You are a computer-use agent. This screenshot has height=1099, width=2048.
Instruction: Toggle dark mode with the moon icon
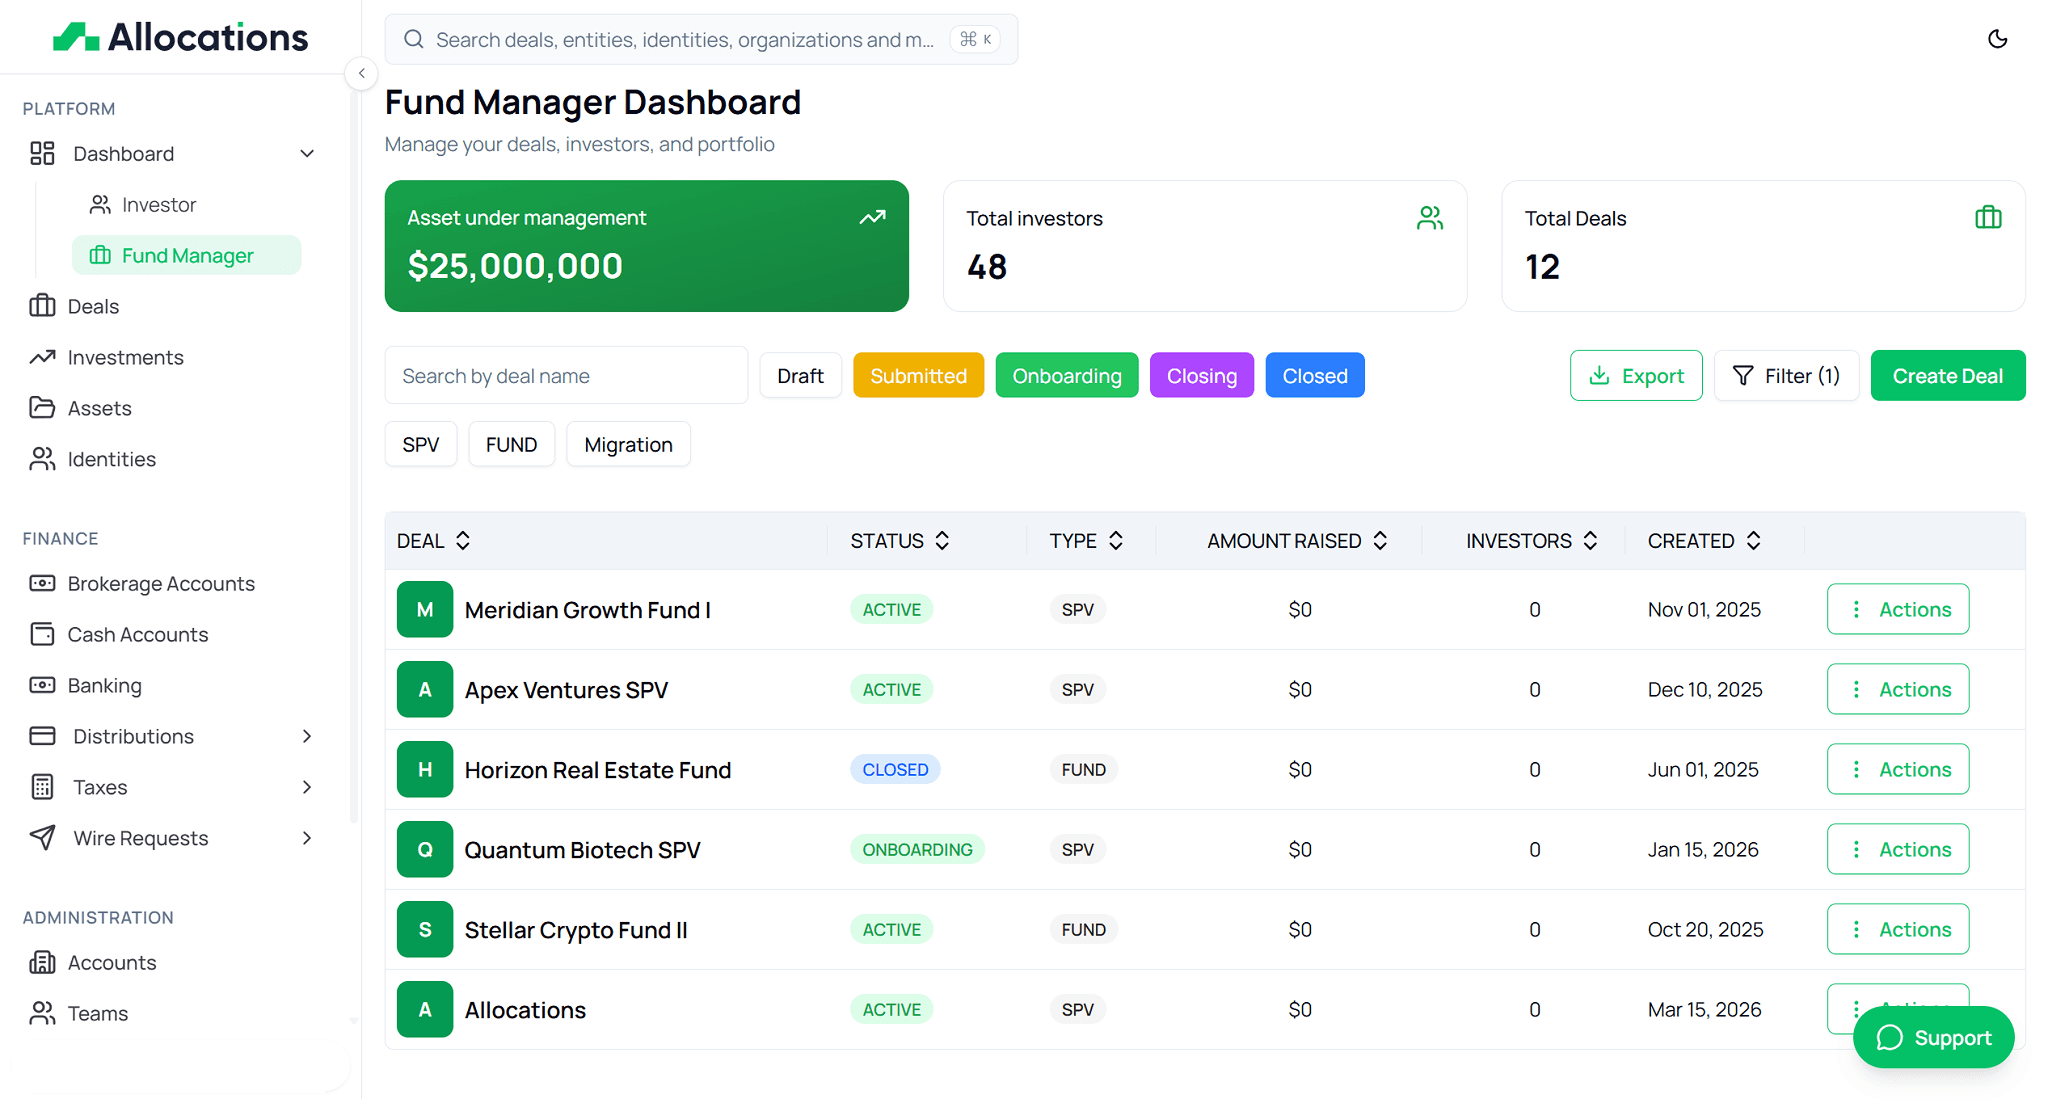pyautogui.click(x=1998, y=39)
